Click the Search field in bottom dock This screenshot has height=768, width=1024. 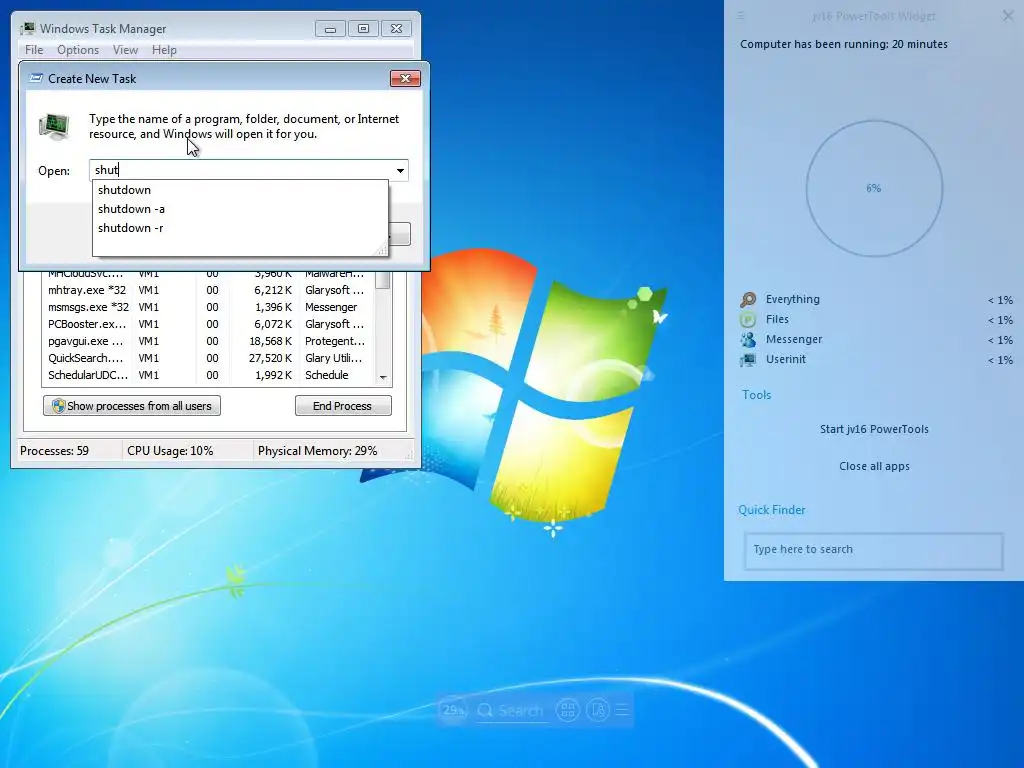(520, 711)
